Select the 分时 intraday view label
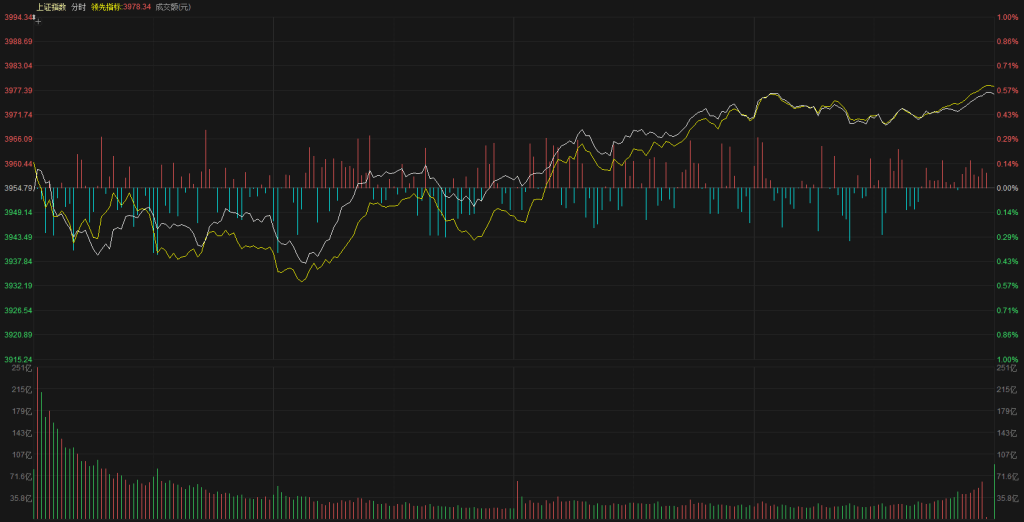Viewport: 1024px width, 522px height. [x=79, y=7]
